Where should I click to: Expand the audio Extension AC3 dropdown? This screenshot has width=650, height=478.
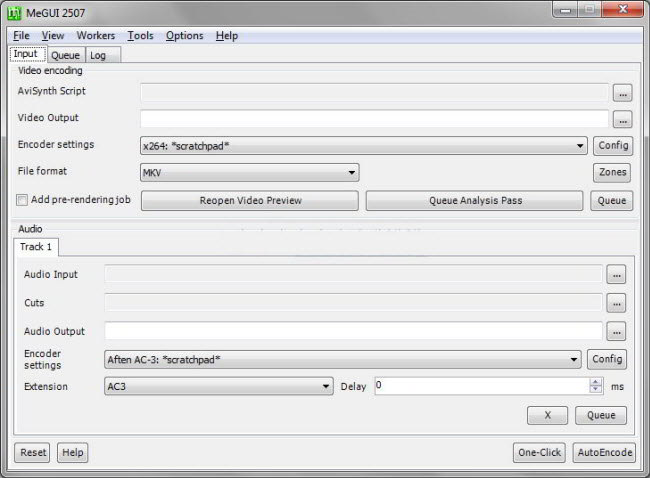(218, 386)
